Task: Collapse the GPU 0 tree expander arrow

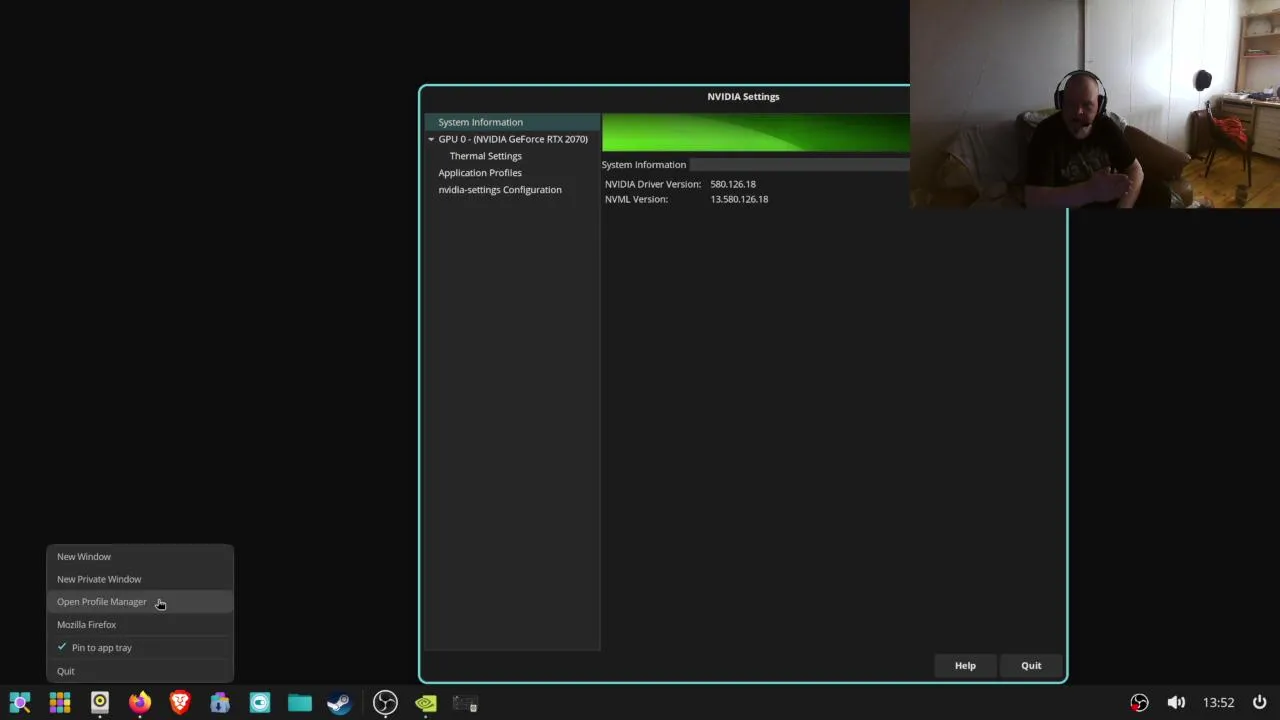Action: pyautogui.click(x=431, y=139)
